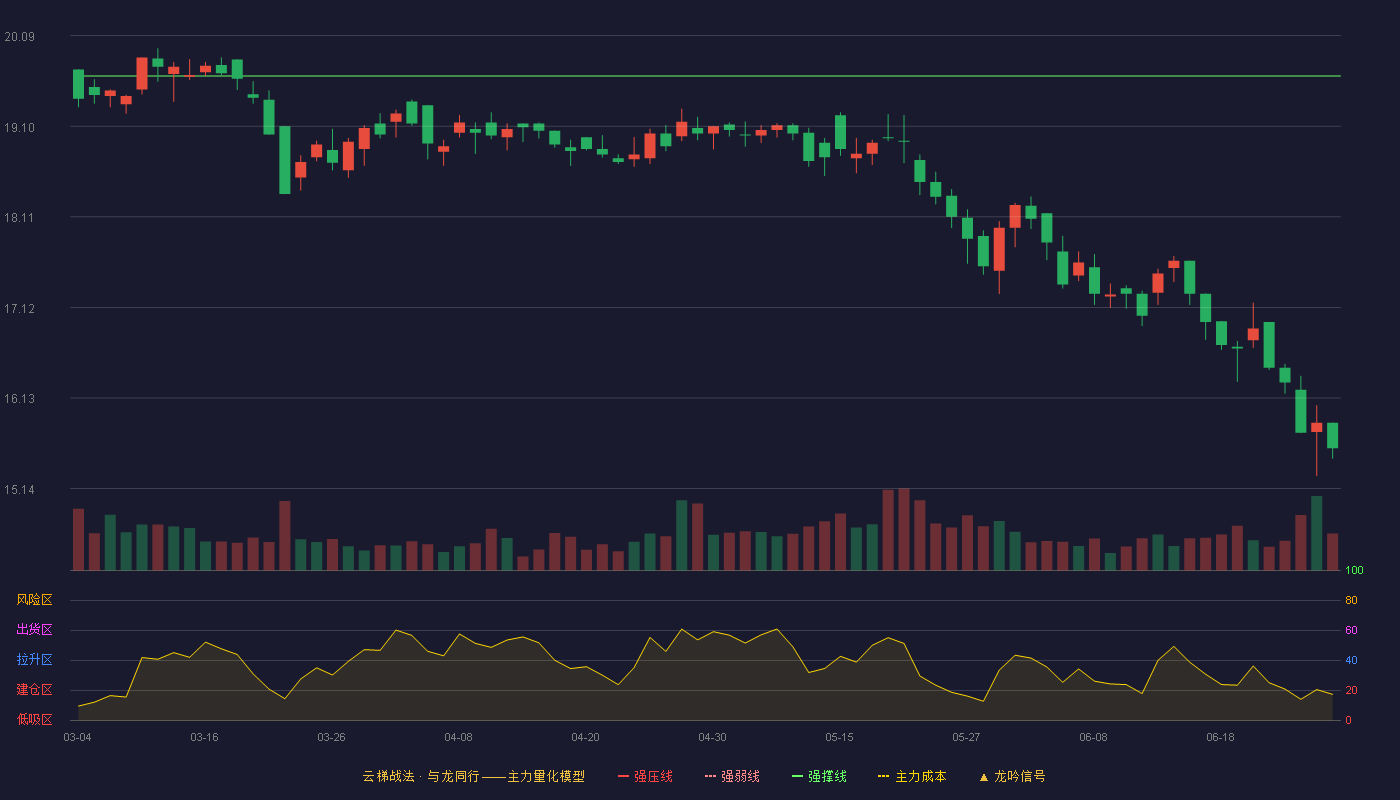Image resolution: width=1400 pixels, height=800 pixels.
Task: Click the 建仓区 zone label
Action: tap(34, 690)
